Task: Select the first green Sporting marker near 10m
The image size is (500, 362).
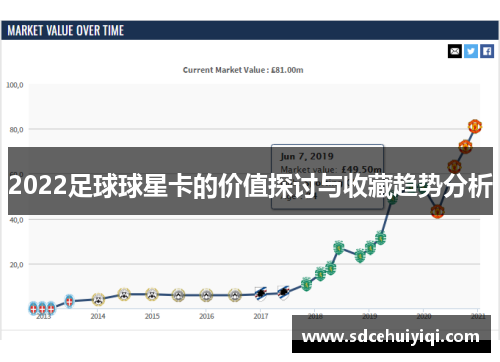Action: click(306, 284)
